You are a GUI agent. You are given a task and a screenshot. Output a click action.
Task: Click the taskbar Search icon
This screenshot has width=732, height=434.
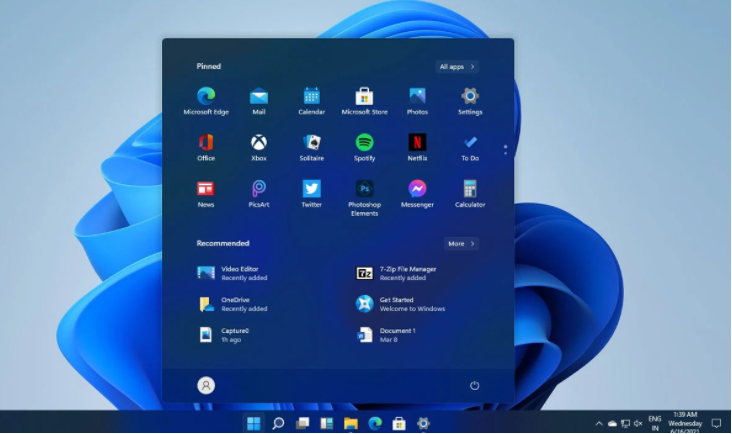[278, 423]
